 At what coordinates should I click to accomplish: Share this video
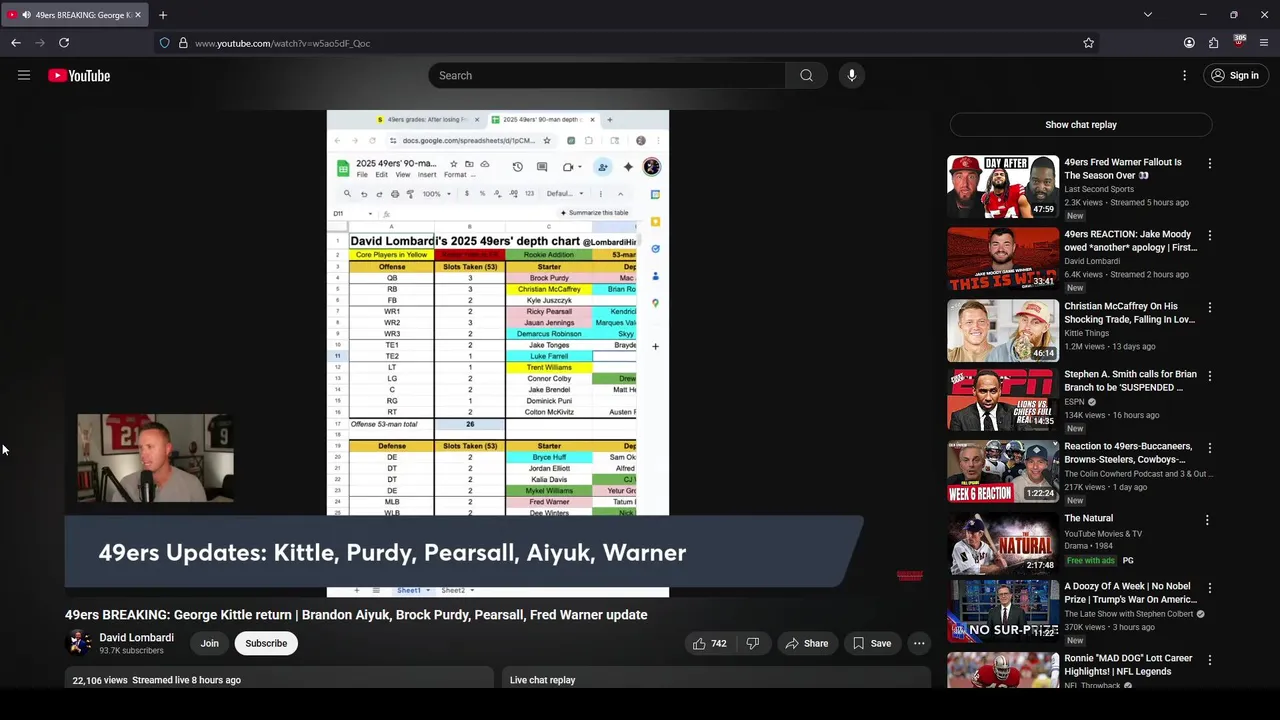[x=806, y=643]
